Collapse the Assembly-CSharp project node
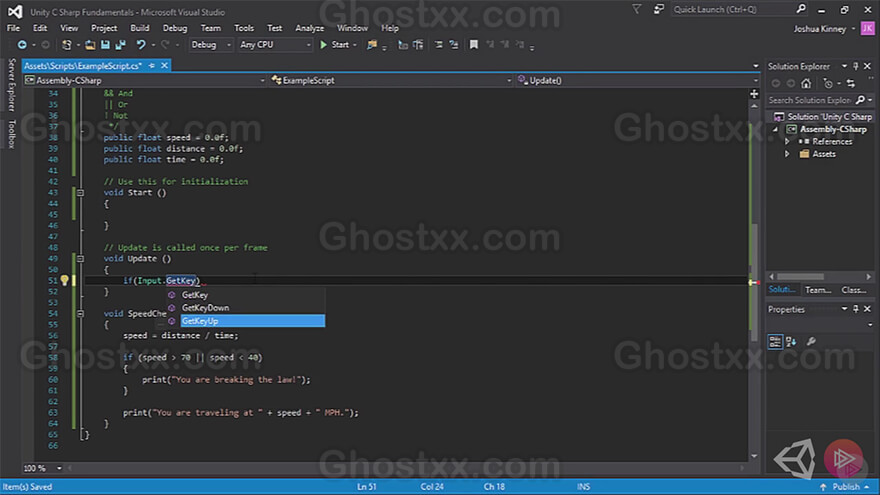880x495 pixels. tap(776, 129)
